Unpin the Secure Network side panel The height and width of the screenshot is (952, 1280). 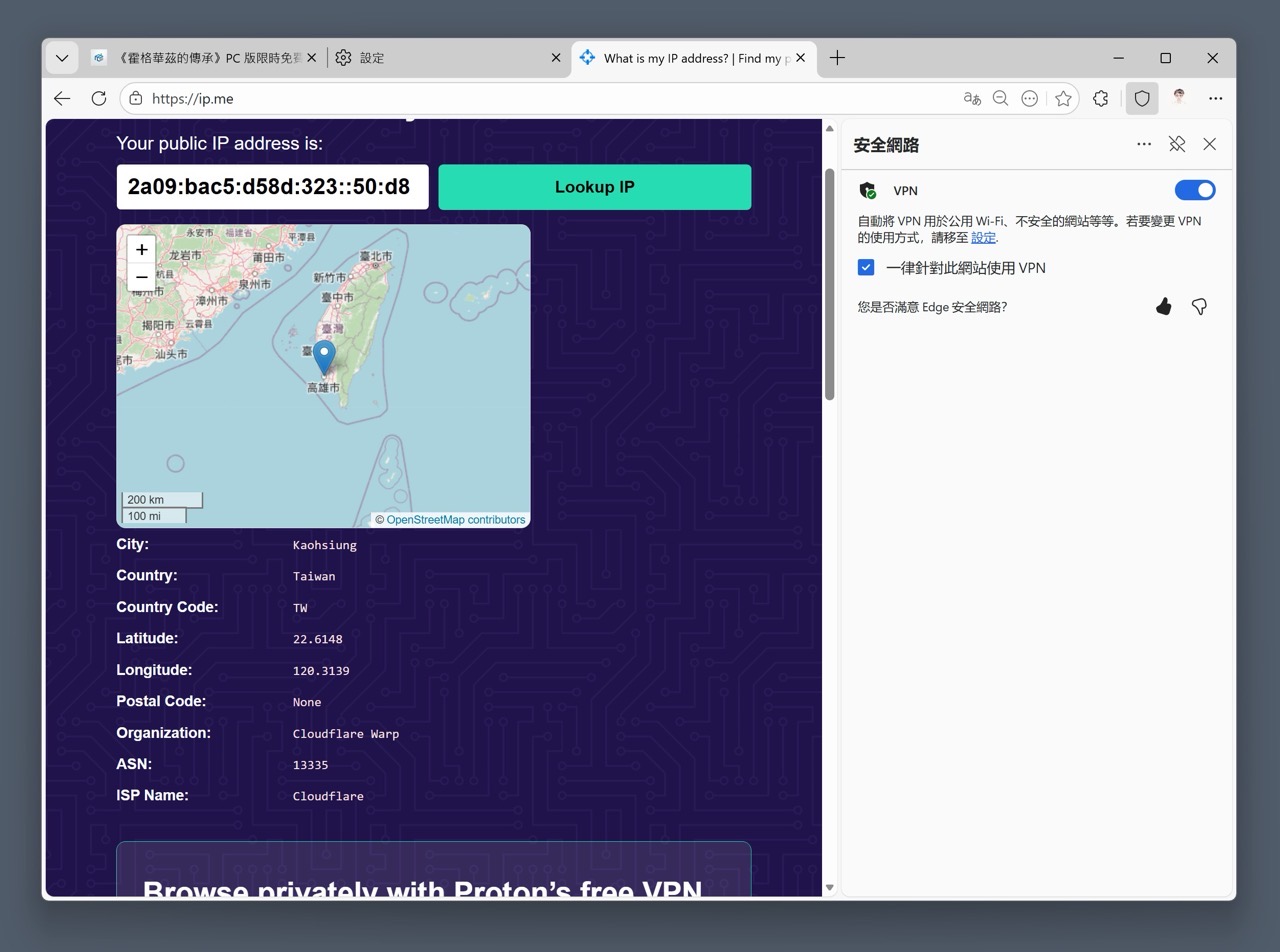(x=1177, y=144)
